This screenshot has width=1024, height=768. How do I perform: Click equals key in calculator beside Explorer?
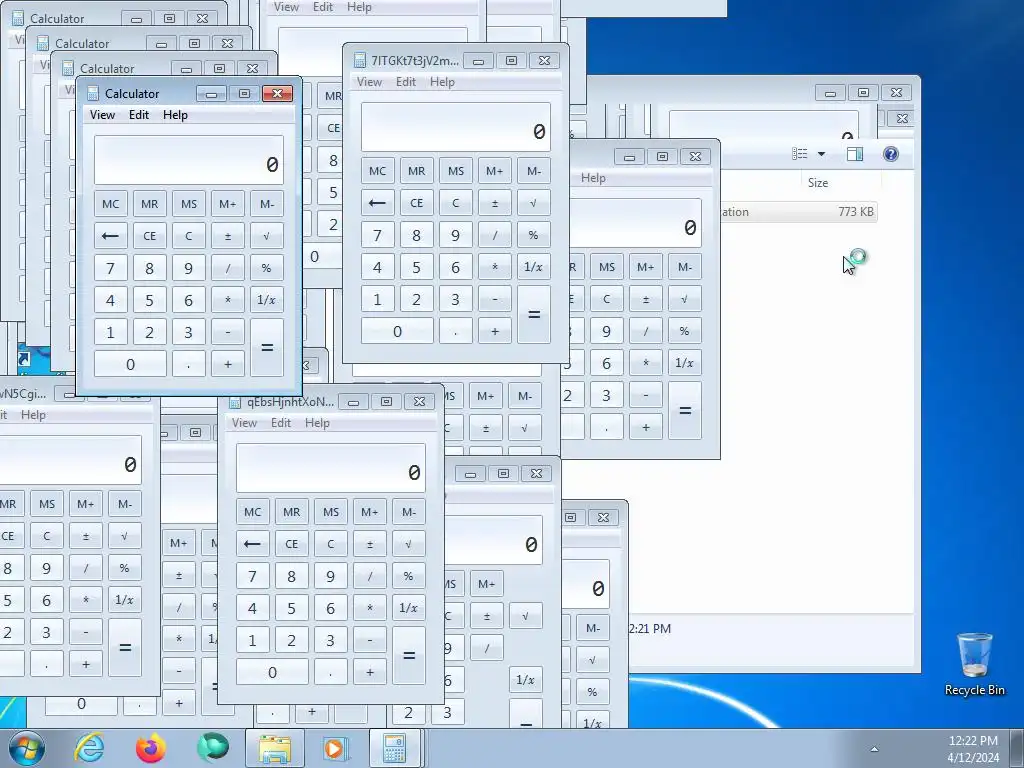(684, 410)
